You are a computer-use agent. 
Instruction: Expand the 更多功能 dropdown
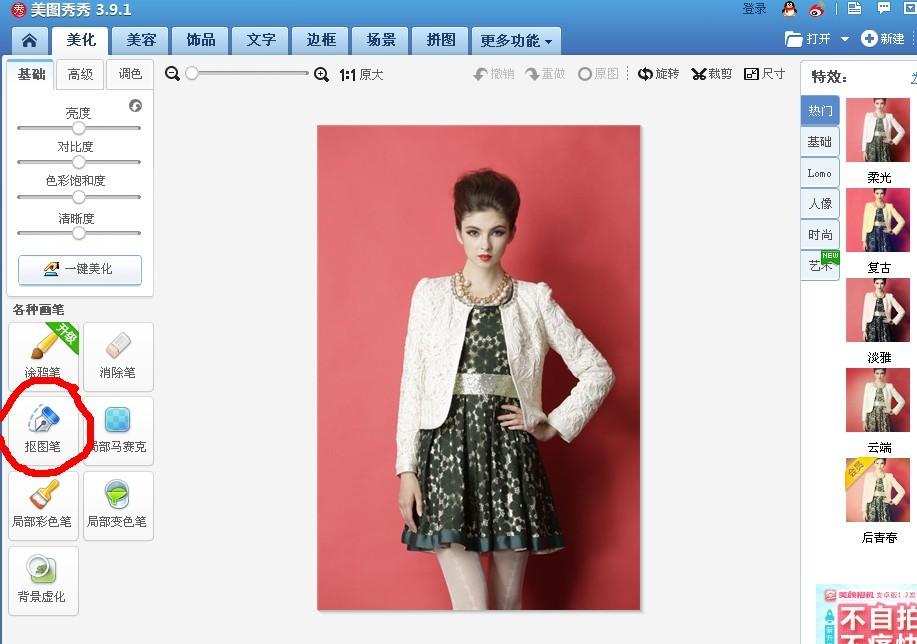pos(516,41)
